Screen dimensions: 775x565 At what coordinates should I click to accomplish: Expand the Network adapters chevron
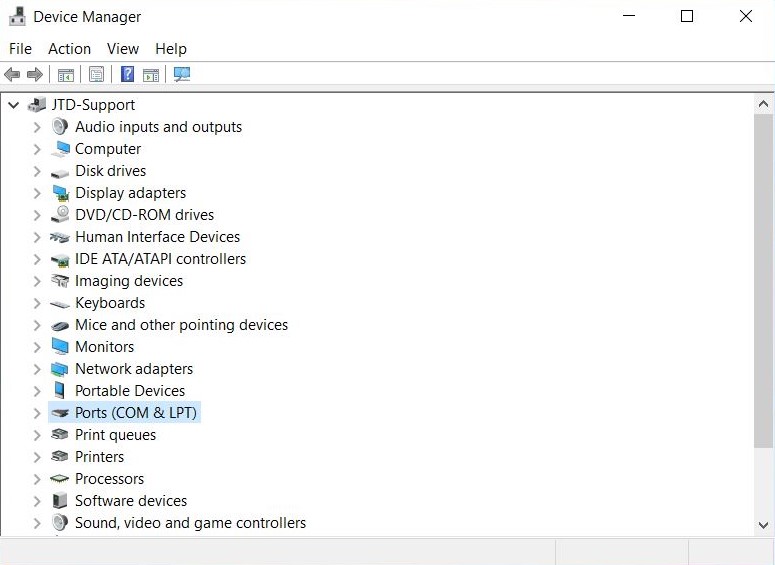click(37, 369)
